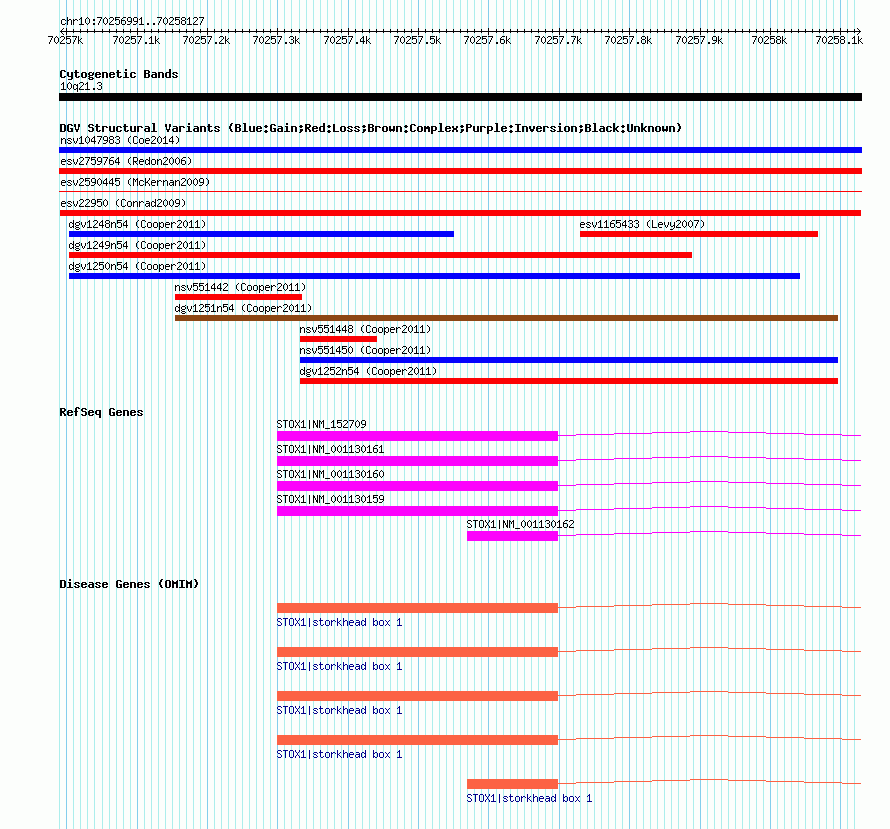Image resolution: width=890 pixels, height=829 pixels.
Task: Open variant dgv1252n54 (Cooper2011)
Action: (569, 381)
